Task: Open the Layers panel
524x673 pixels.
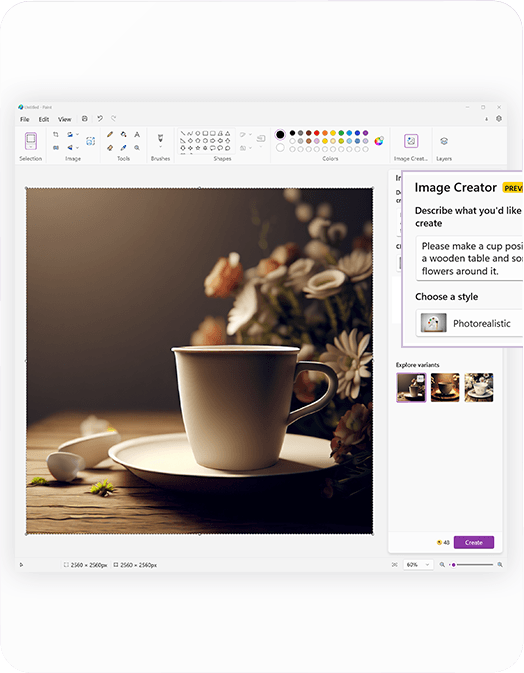Action: (x=444, y=141)
